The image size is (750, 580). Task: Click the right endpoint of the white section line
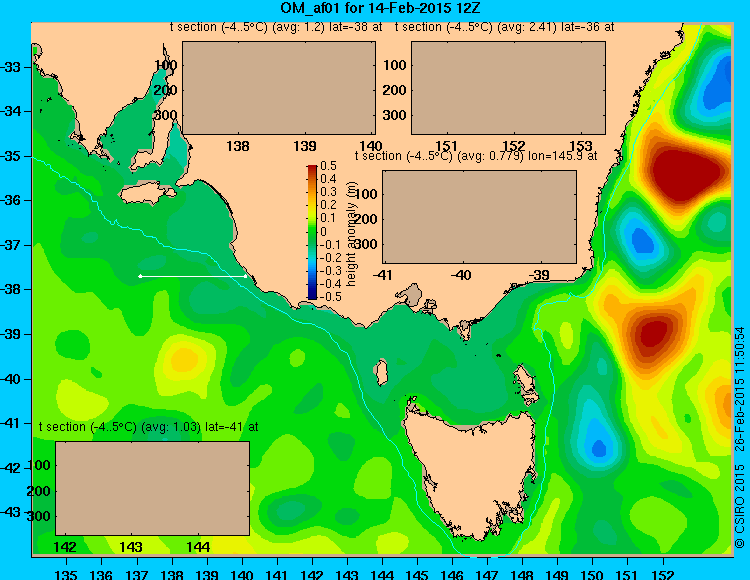point(246,276)
